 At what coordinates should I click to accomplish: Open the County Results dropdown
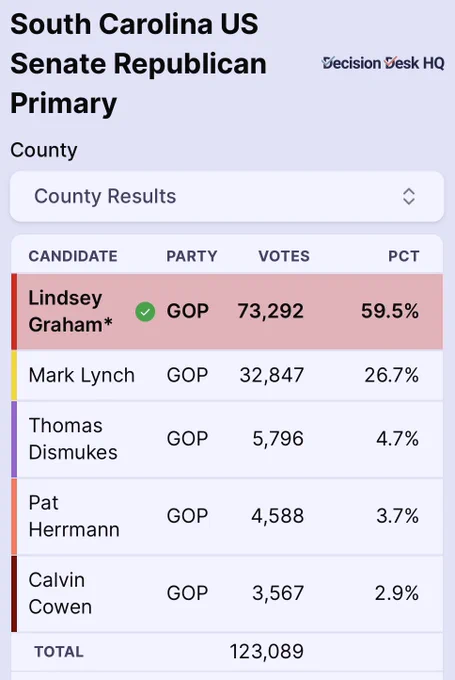pos(227,196)
